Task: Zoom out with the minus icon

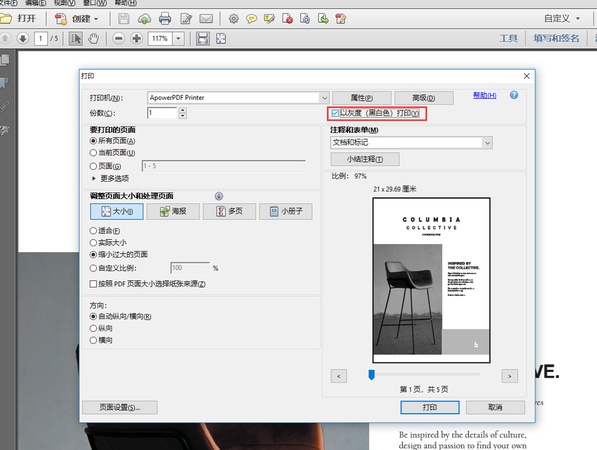Action: 119,38
